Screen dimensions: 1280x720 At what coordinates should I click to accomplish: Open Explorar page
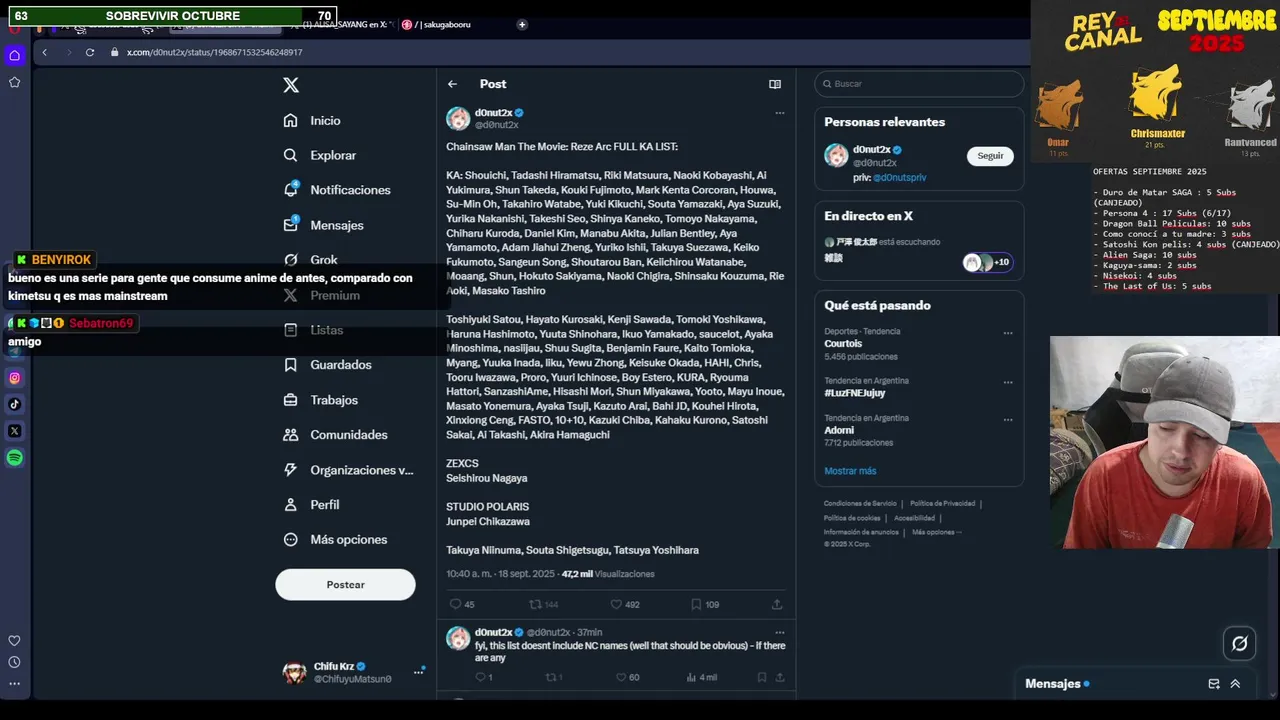click(x=320, y=155)
